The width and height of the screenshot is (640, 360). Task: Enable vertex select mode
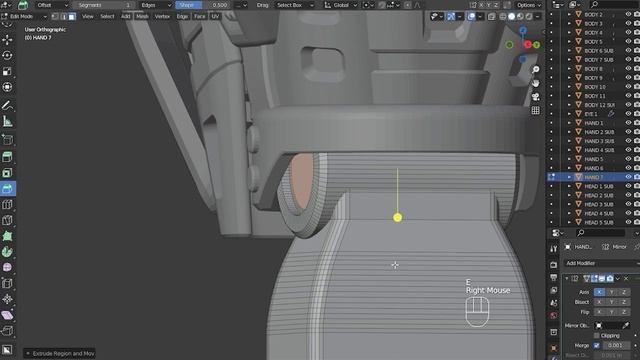[56, 17]
